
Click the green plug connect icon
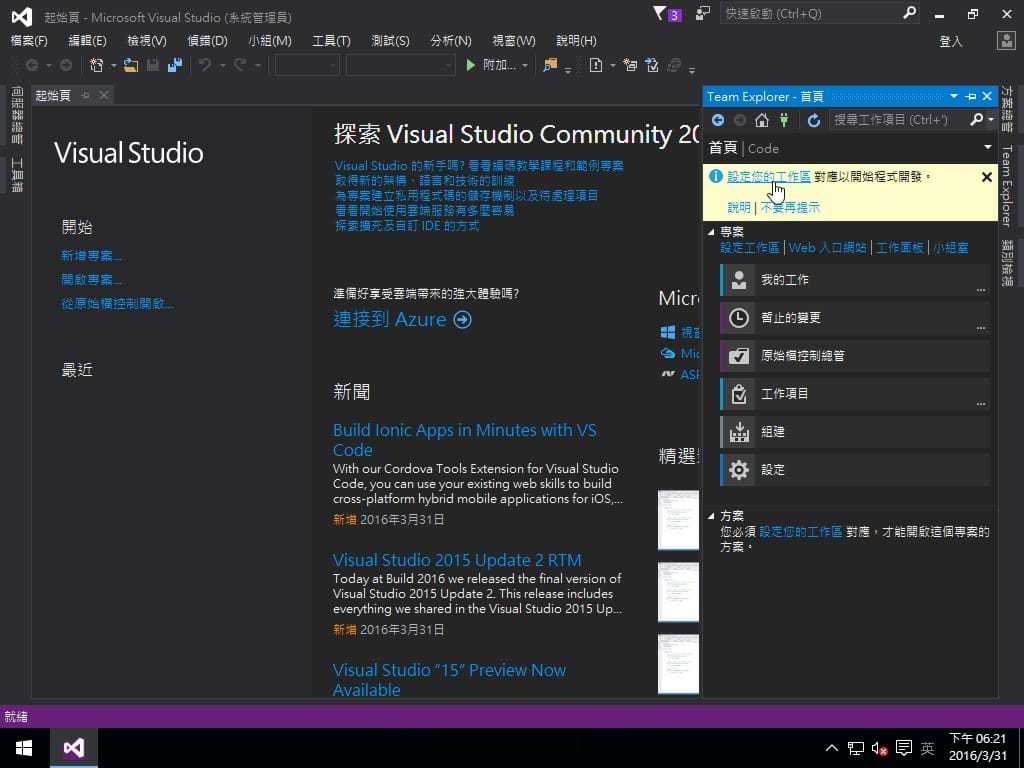784,120
